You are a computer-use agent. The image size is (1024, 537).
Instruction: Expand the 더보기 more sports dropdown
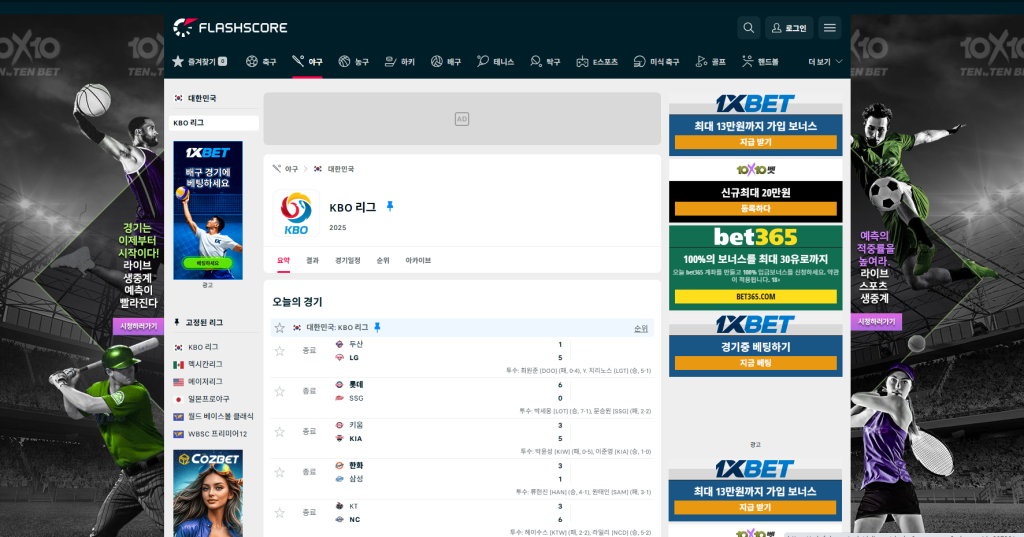coord(825,61)
